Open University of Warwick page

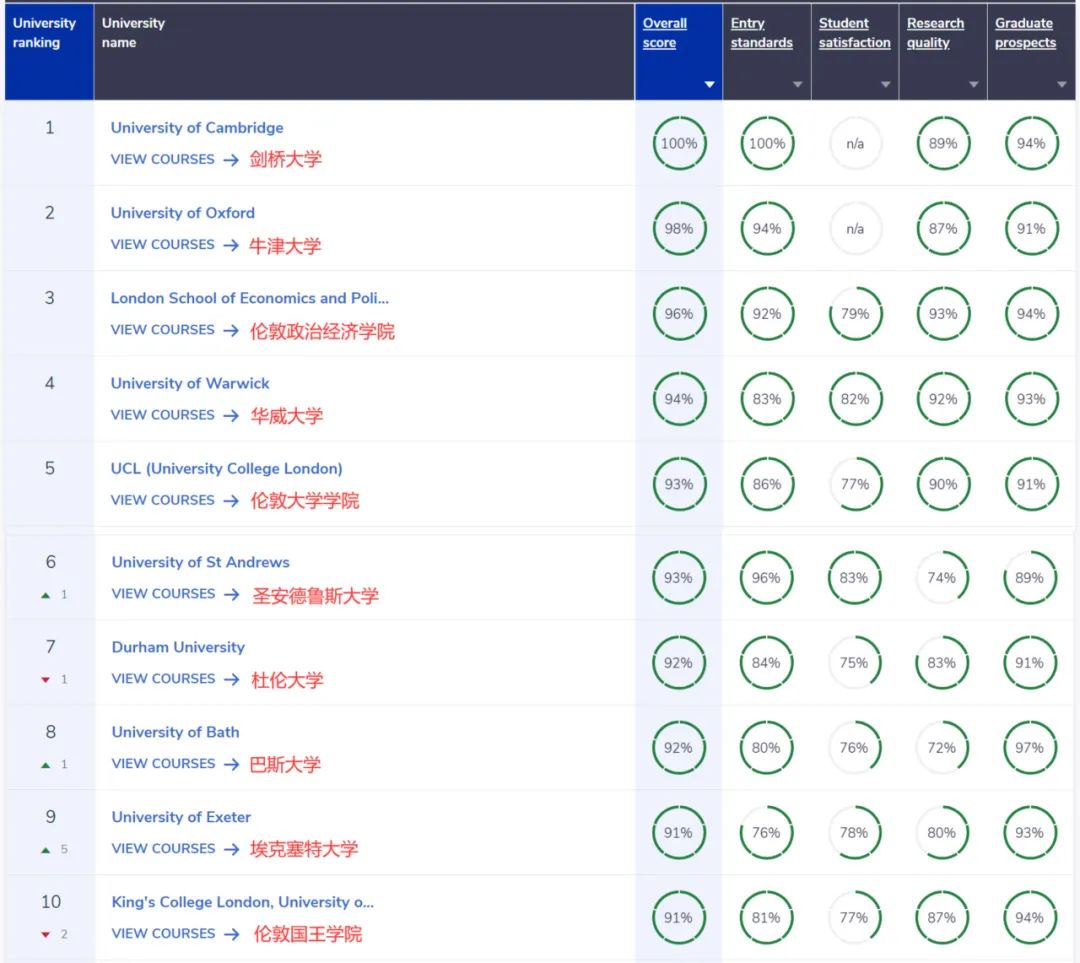point(190,383)
